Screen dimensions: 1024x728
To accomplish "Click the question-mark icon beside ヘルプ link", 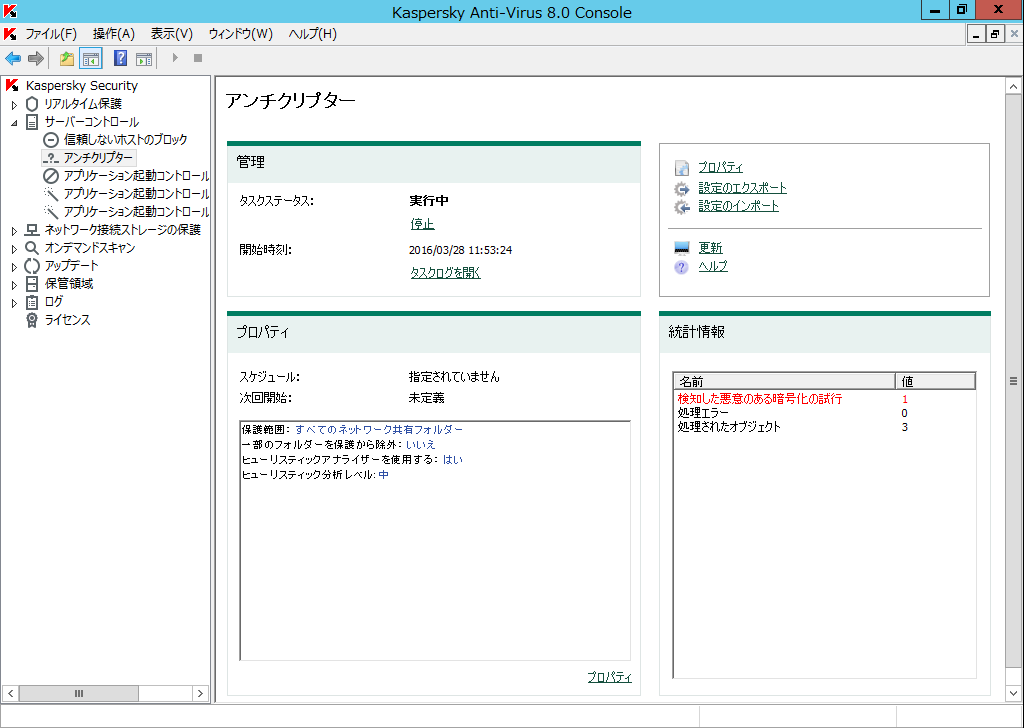I will [682, 267].
